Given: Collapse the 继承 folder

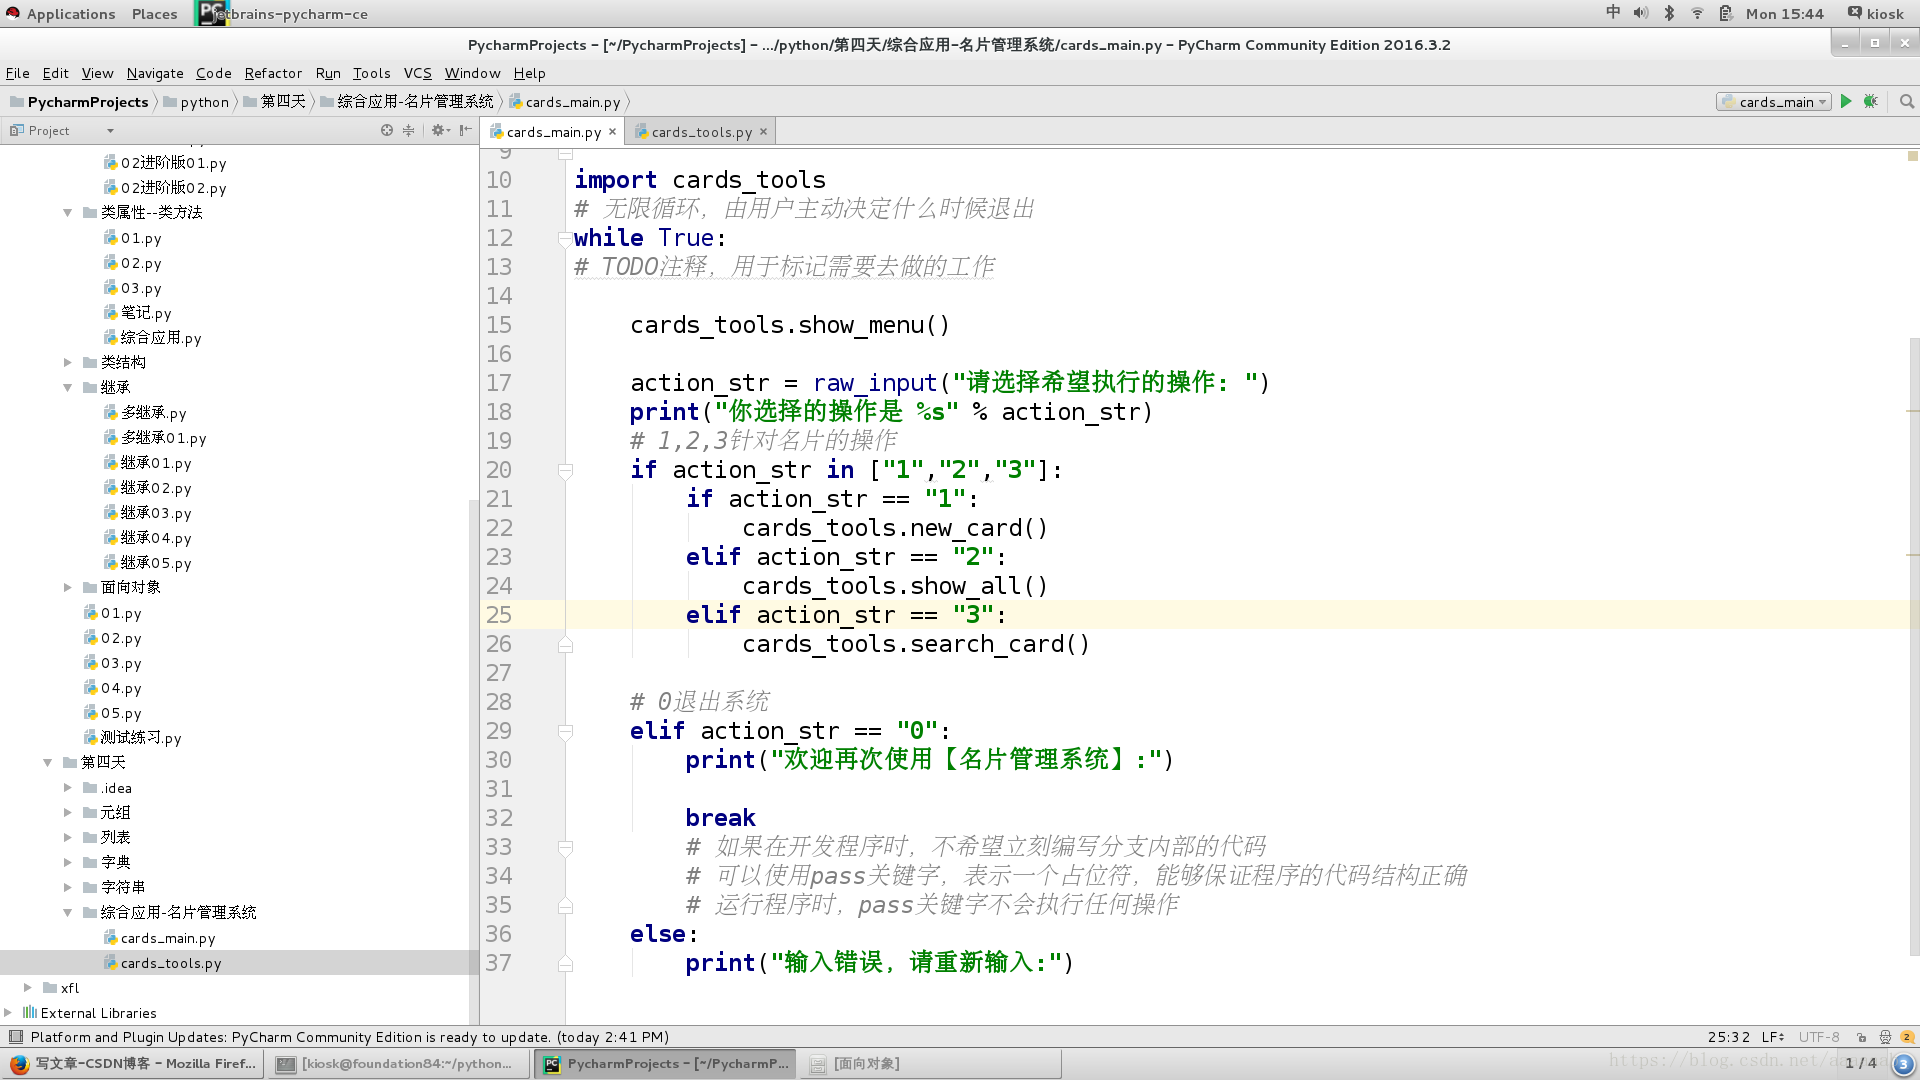Looking at the screenshot, I should click(68, 387).
